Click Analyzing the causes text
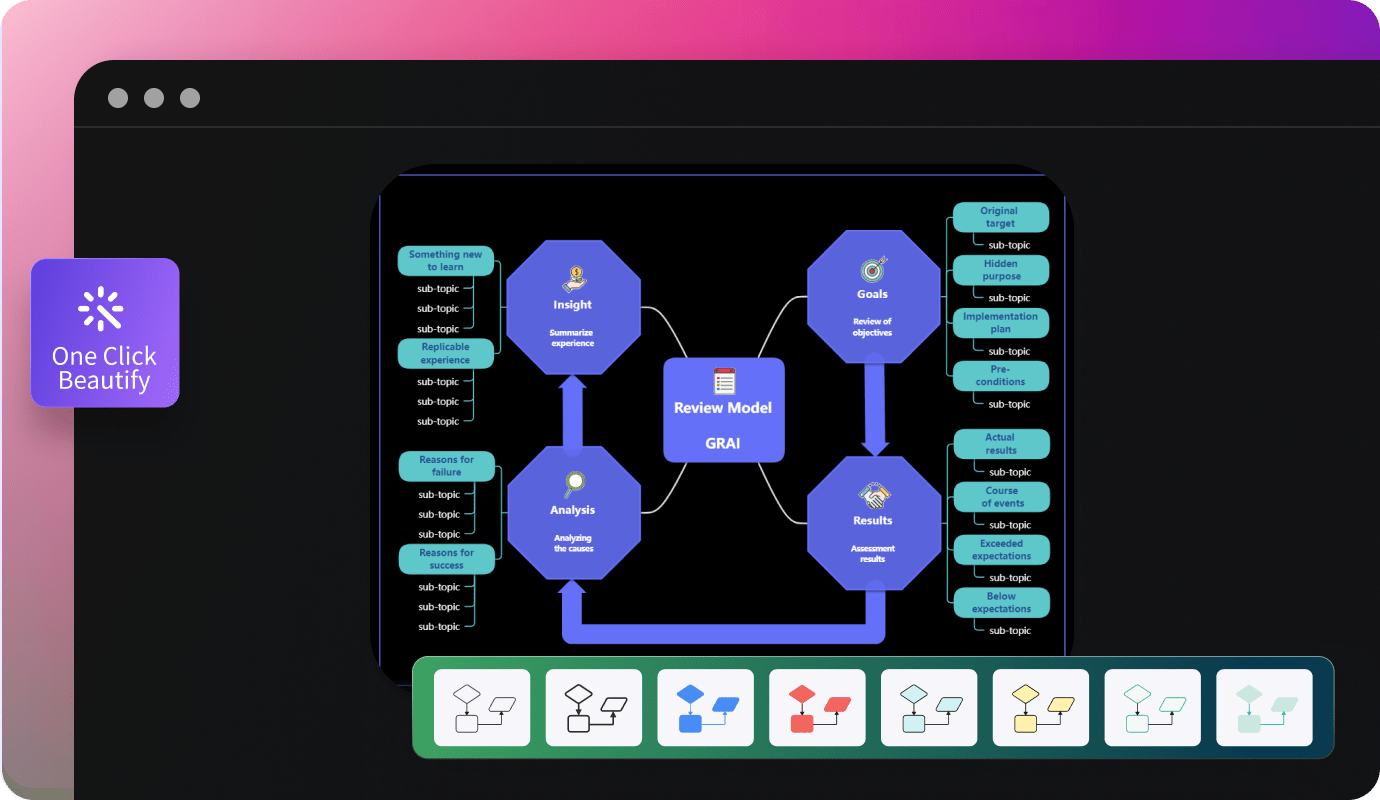Screen dimensions: 1380x800 point(574,543)
